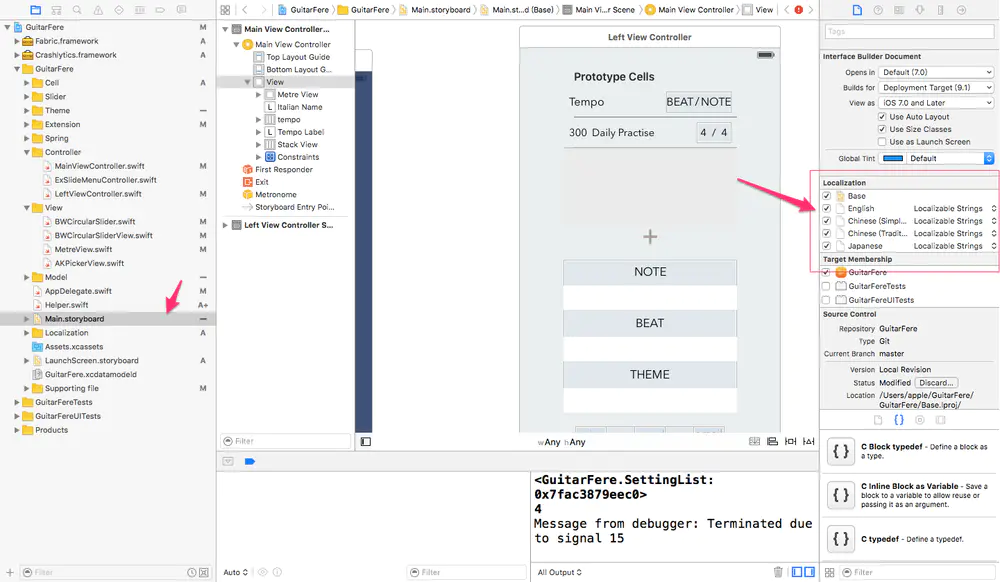The image size is (1000, 582).
Task: Open Global Tint Default dropdown
Action: tap(950, 158)
